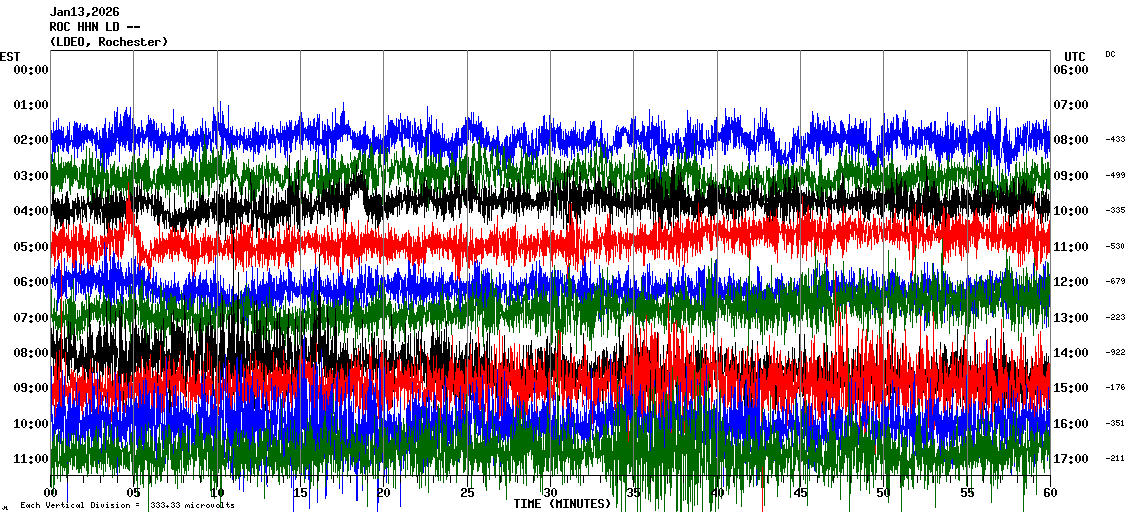Image resolution: width=1130 pixels, height=519 pixels.
Task: Click the TIME (MINUTES) axis title
Action: click(562, 504)
